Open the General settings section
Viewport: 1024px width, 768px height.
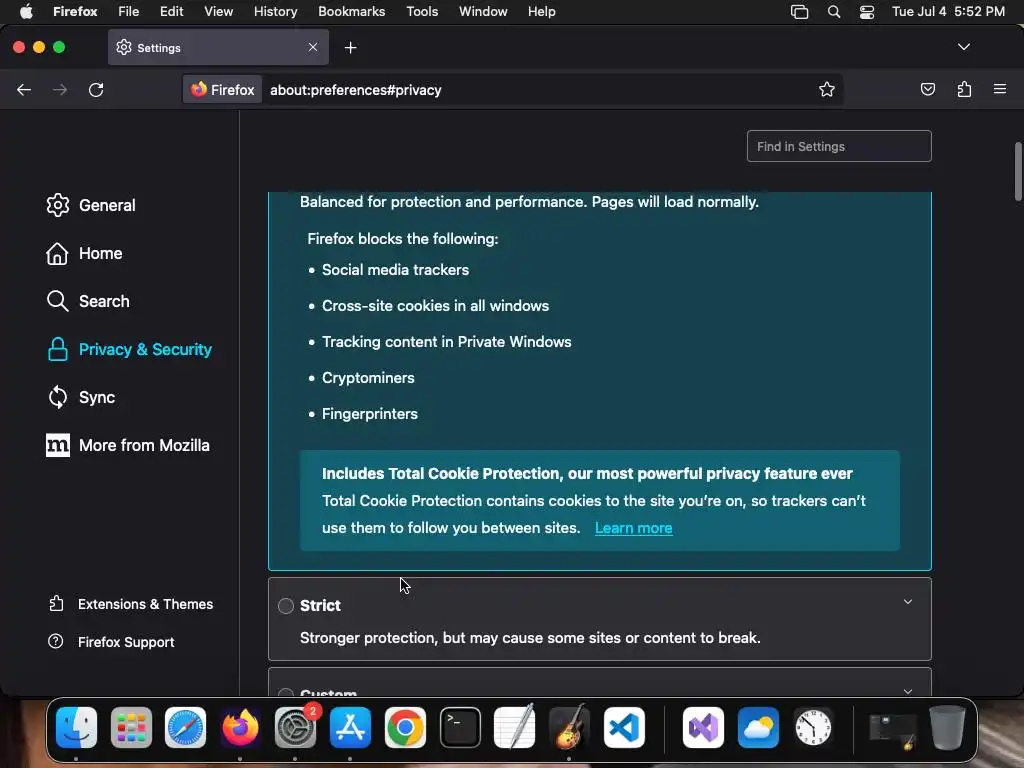[91, 205]
